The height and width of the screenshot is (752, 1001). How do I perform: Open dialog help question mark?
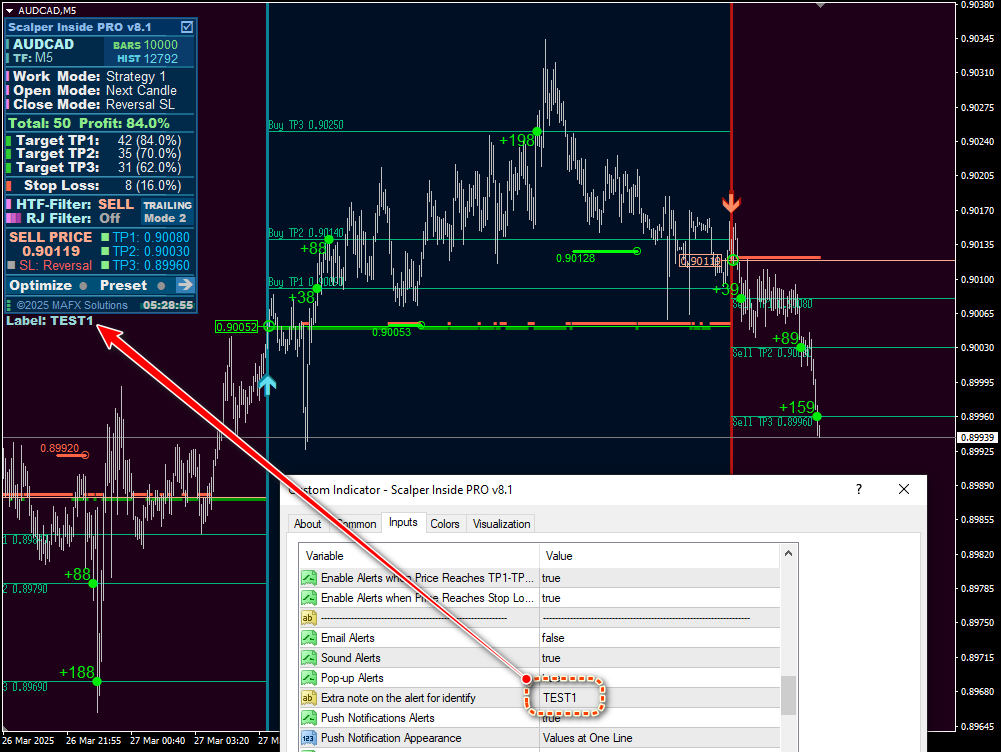click(859, 490)
